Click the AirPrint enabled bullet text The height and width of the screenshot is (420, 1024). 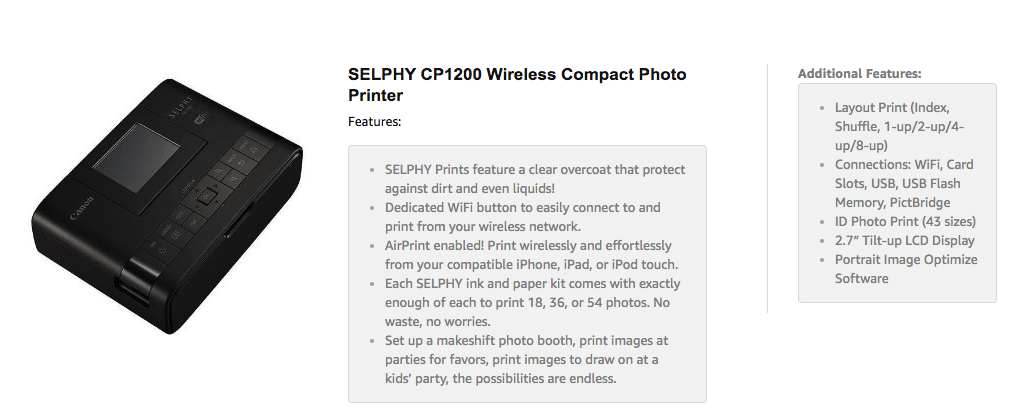(531, 255)
